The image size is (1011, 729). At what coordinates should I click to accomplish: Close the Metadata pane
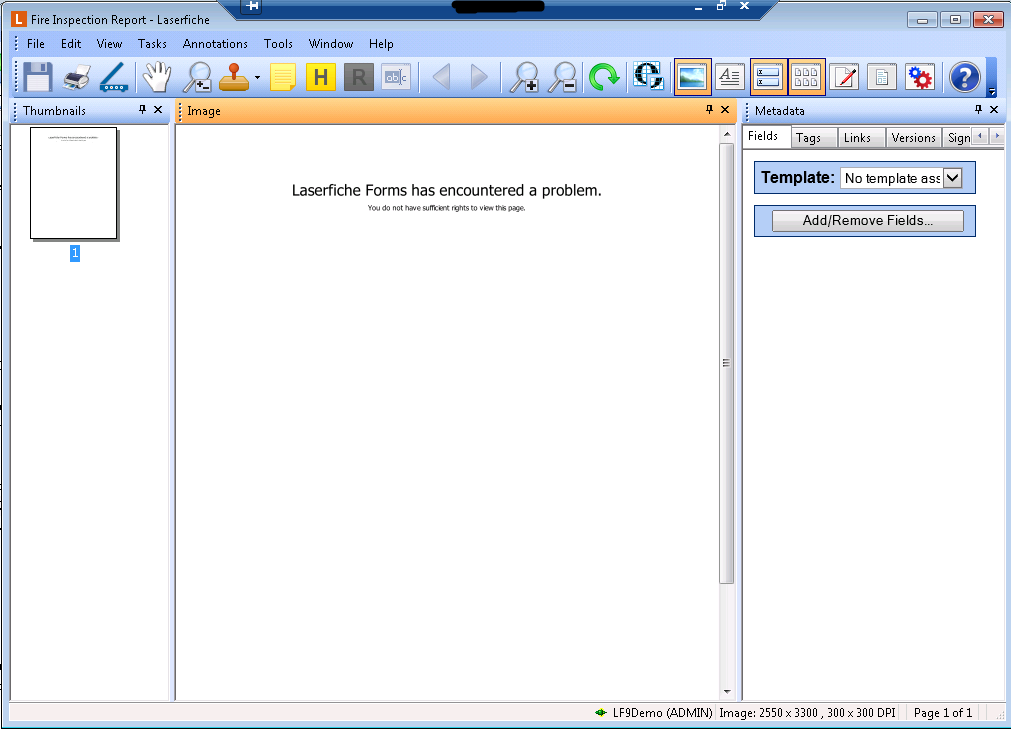coord(994,110)
